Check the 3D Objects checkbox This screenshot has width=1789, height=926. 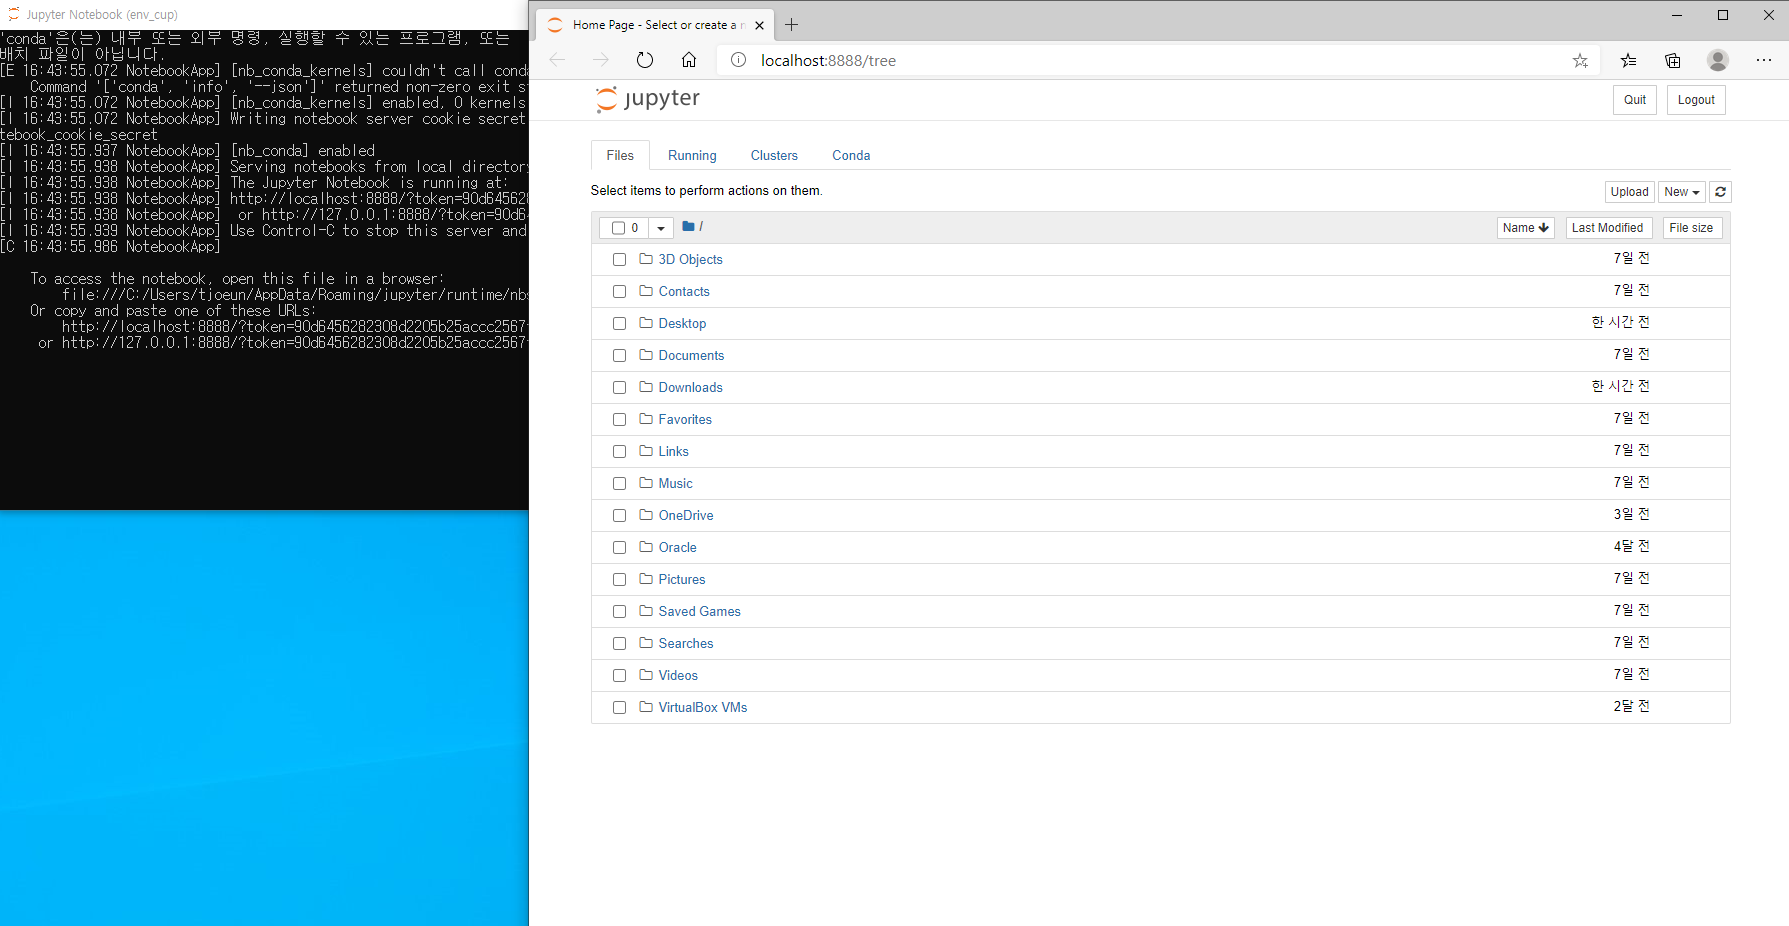tap(619, 260)
